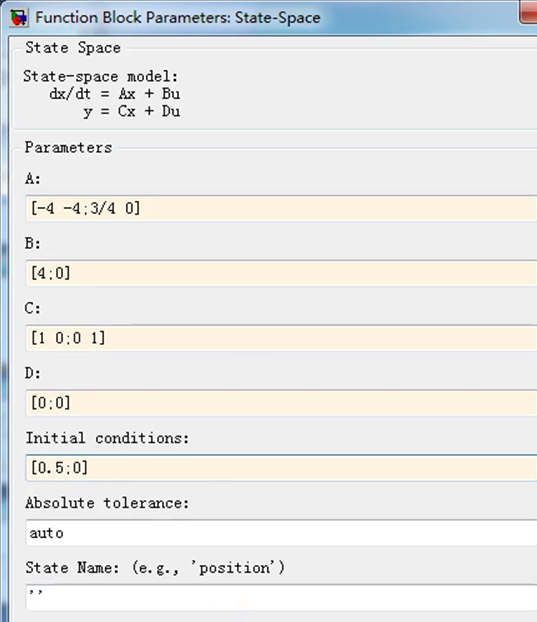The height and width of the screenshot is (622, 537).
Task: Click the 'Absolute tolerance:' label
Action: [107, 503]
